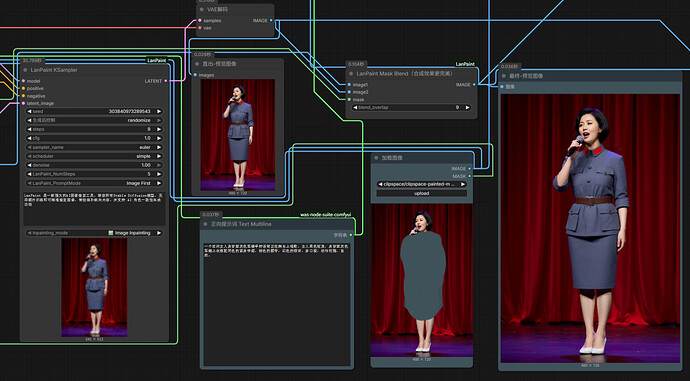Click the 342 × 512 size label under KSampler preview

(x=94, y=339)
